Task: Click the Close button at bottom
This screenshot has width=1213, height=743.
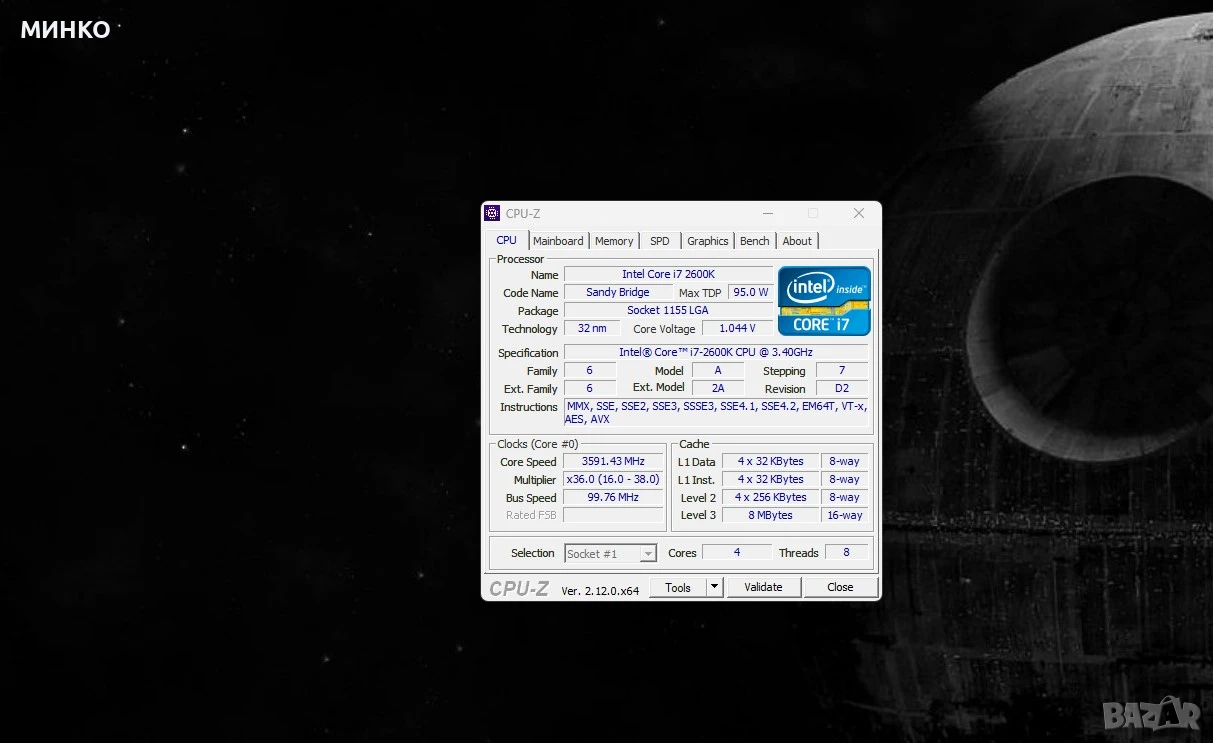Action: click(x=841, y=587)
